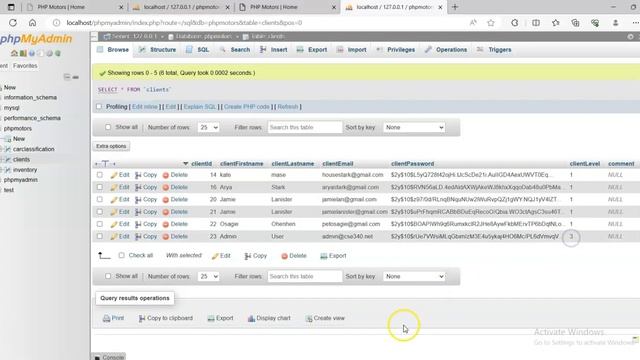Open the Browse tab

[x=113, y=50]
